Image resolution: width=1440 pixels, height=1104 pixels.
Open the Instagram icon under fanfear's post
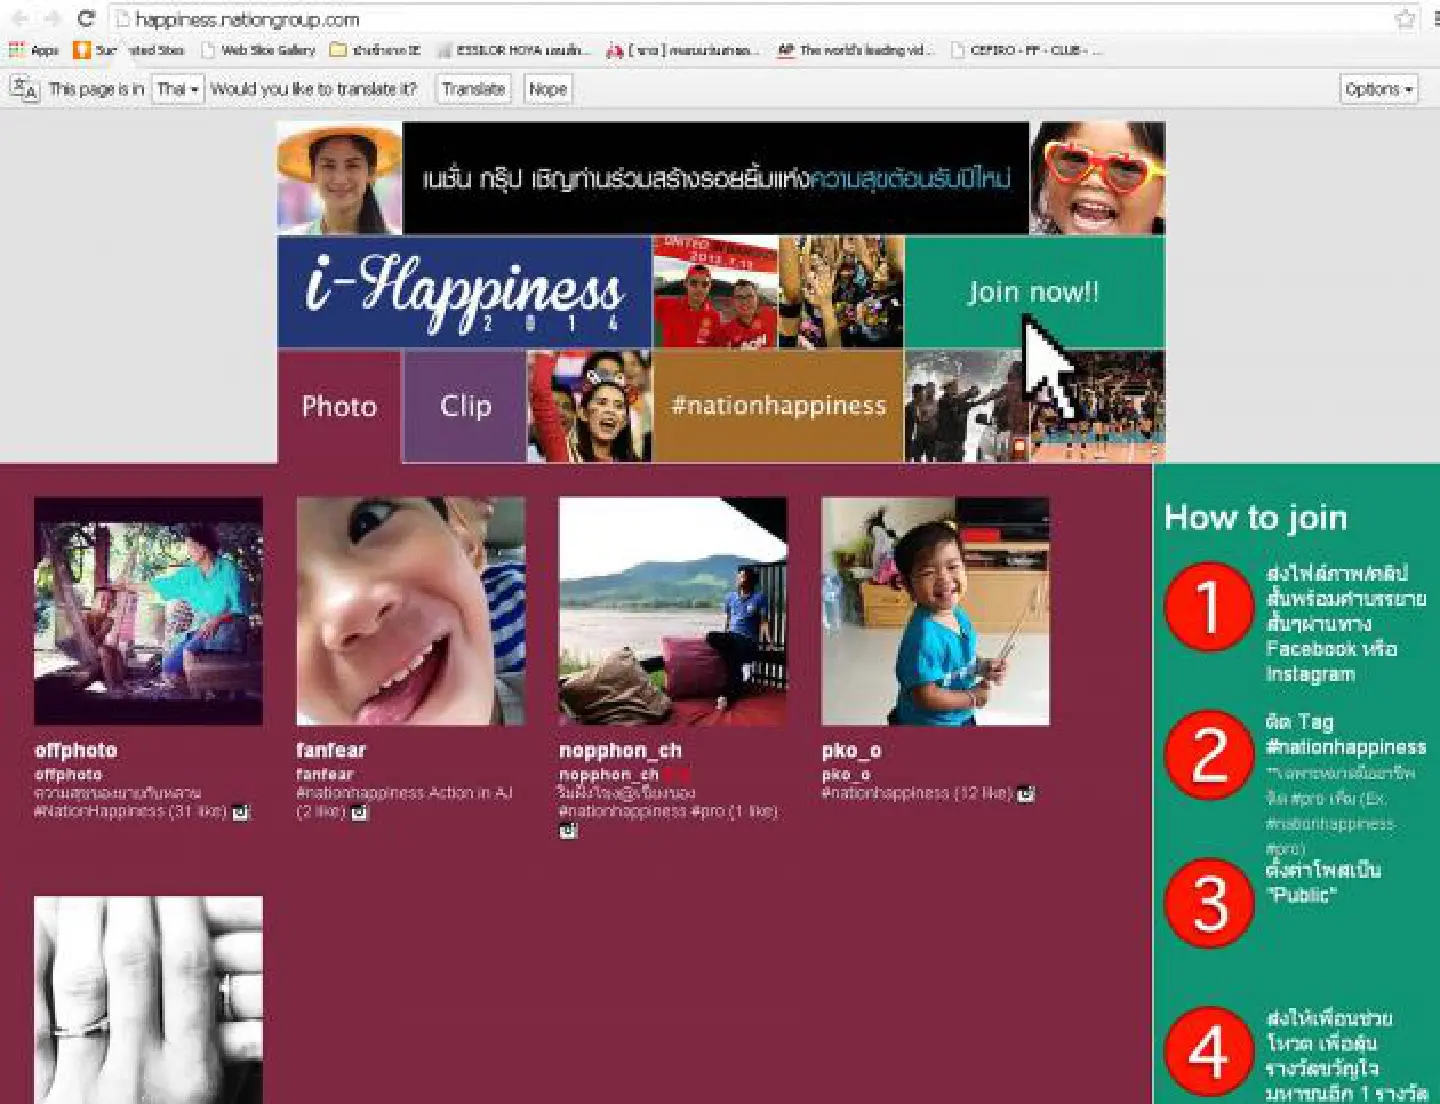click(359, 812)
